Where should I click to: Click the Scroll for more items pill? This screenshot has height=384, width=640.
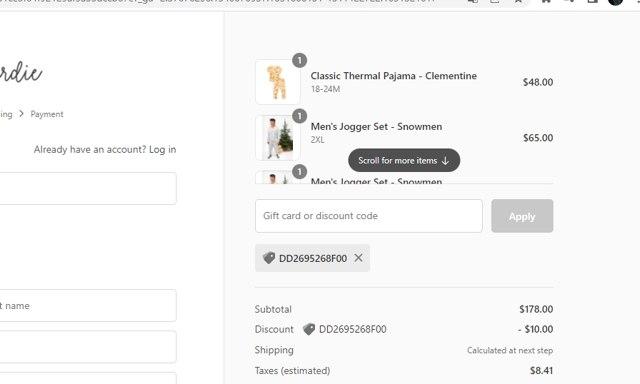pos(404,160)
